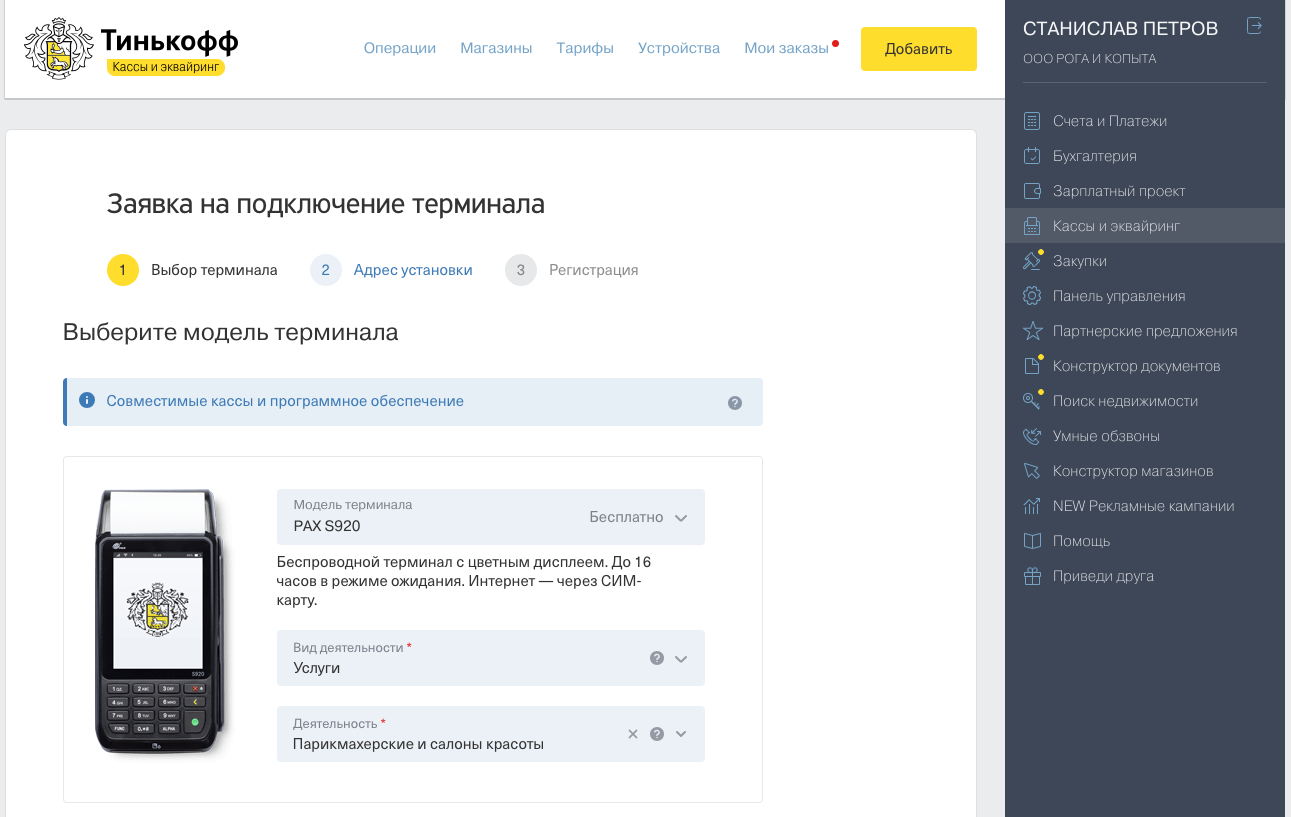Image resolution: width=1291 pixels, height=817 pixels.
Task: Click the help question mark on the banner
Action: (x=735, y=402)
